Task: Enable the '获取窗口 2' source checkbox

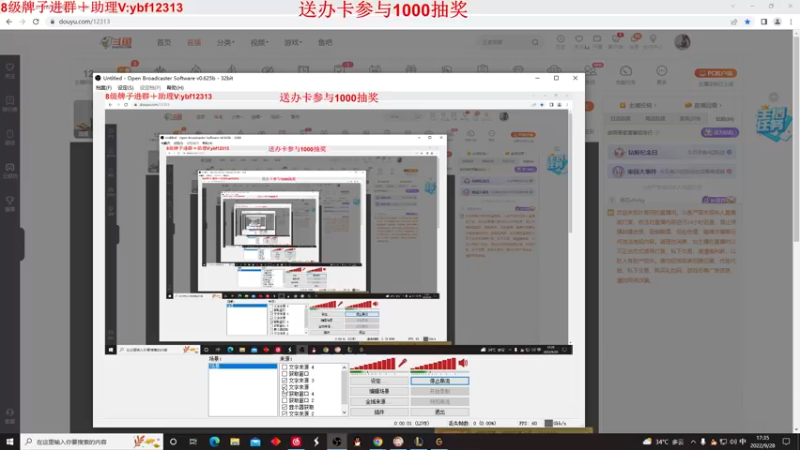Action: [x=285, y=401]
